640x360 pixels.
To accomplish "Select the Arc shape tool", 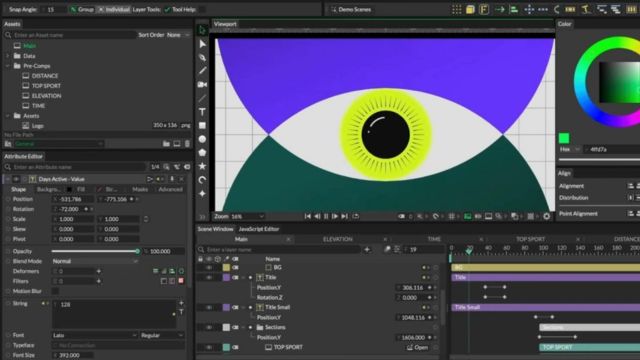I will [x=202, y=180].
